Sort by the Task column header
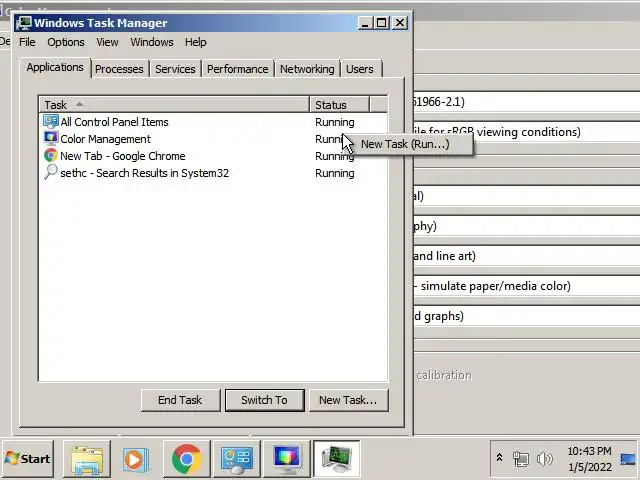Image resolution: width=640 pixels, height=480 pixels. click(x=174, y=104)
